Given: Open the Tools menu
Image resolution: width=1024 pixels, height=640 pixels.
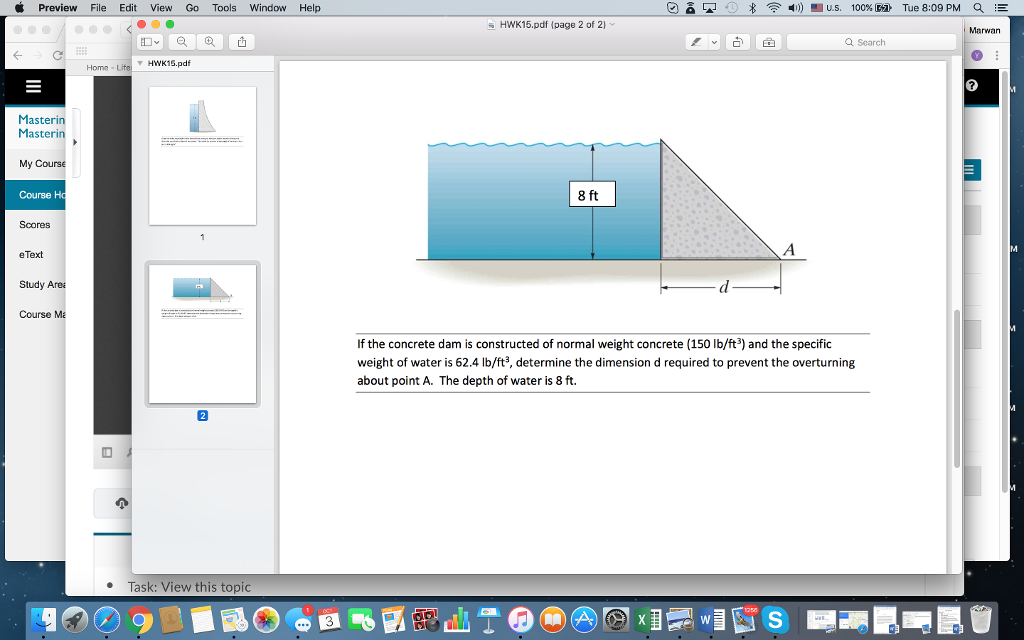Looking at the screenshot, I should 223,8.
